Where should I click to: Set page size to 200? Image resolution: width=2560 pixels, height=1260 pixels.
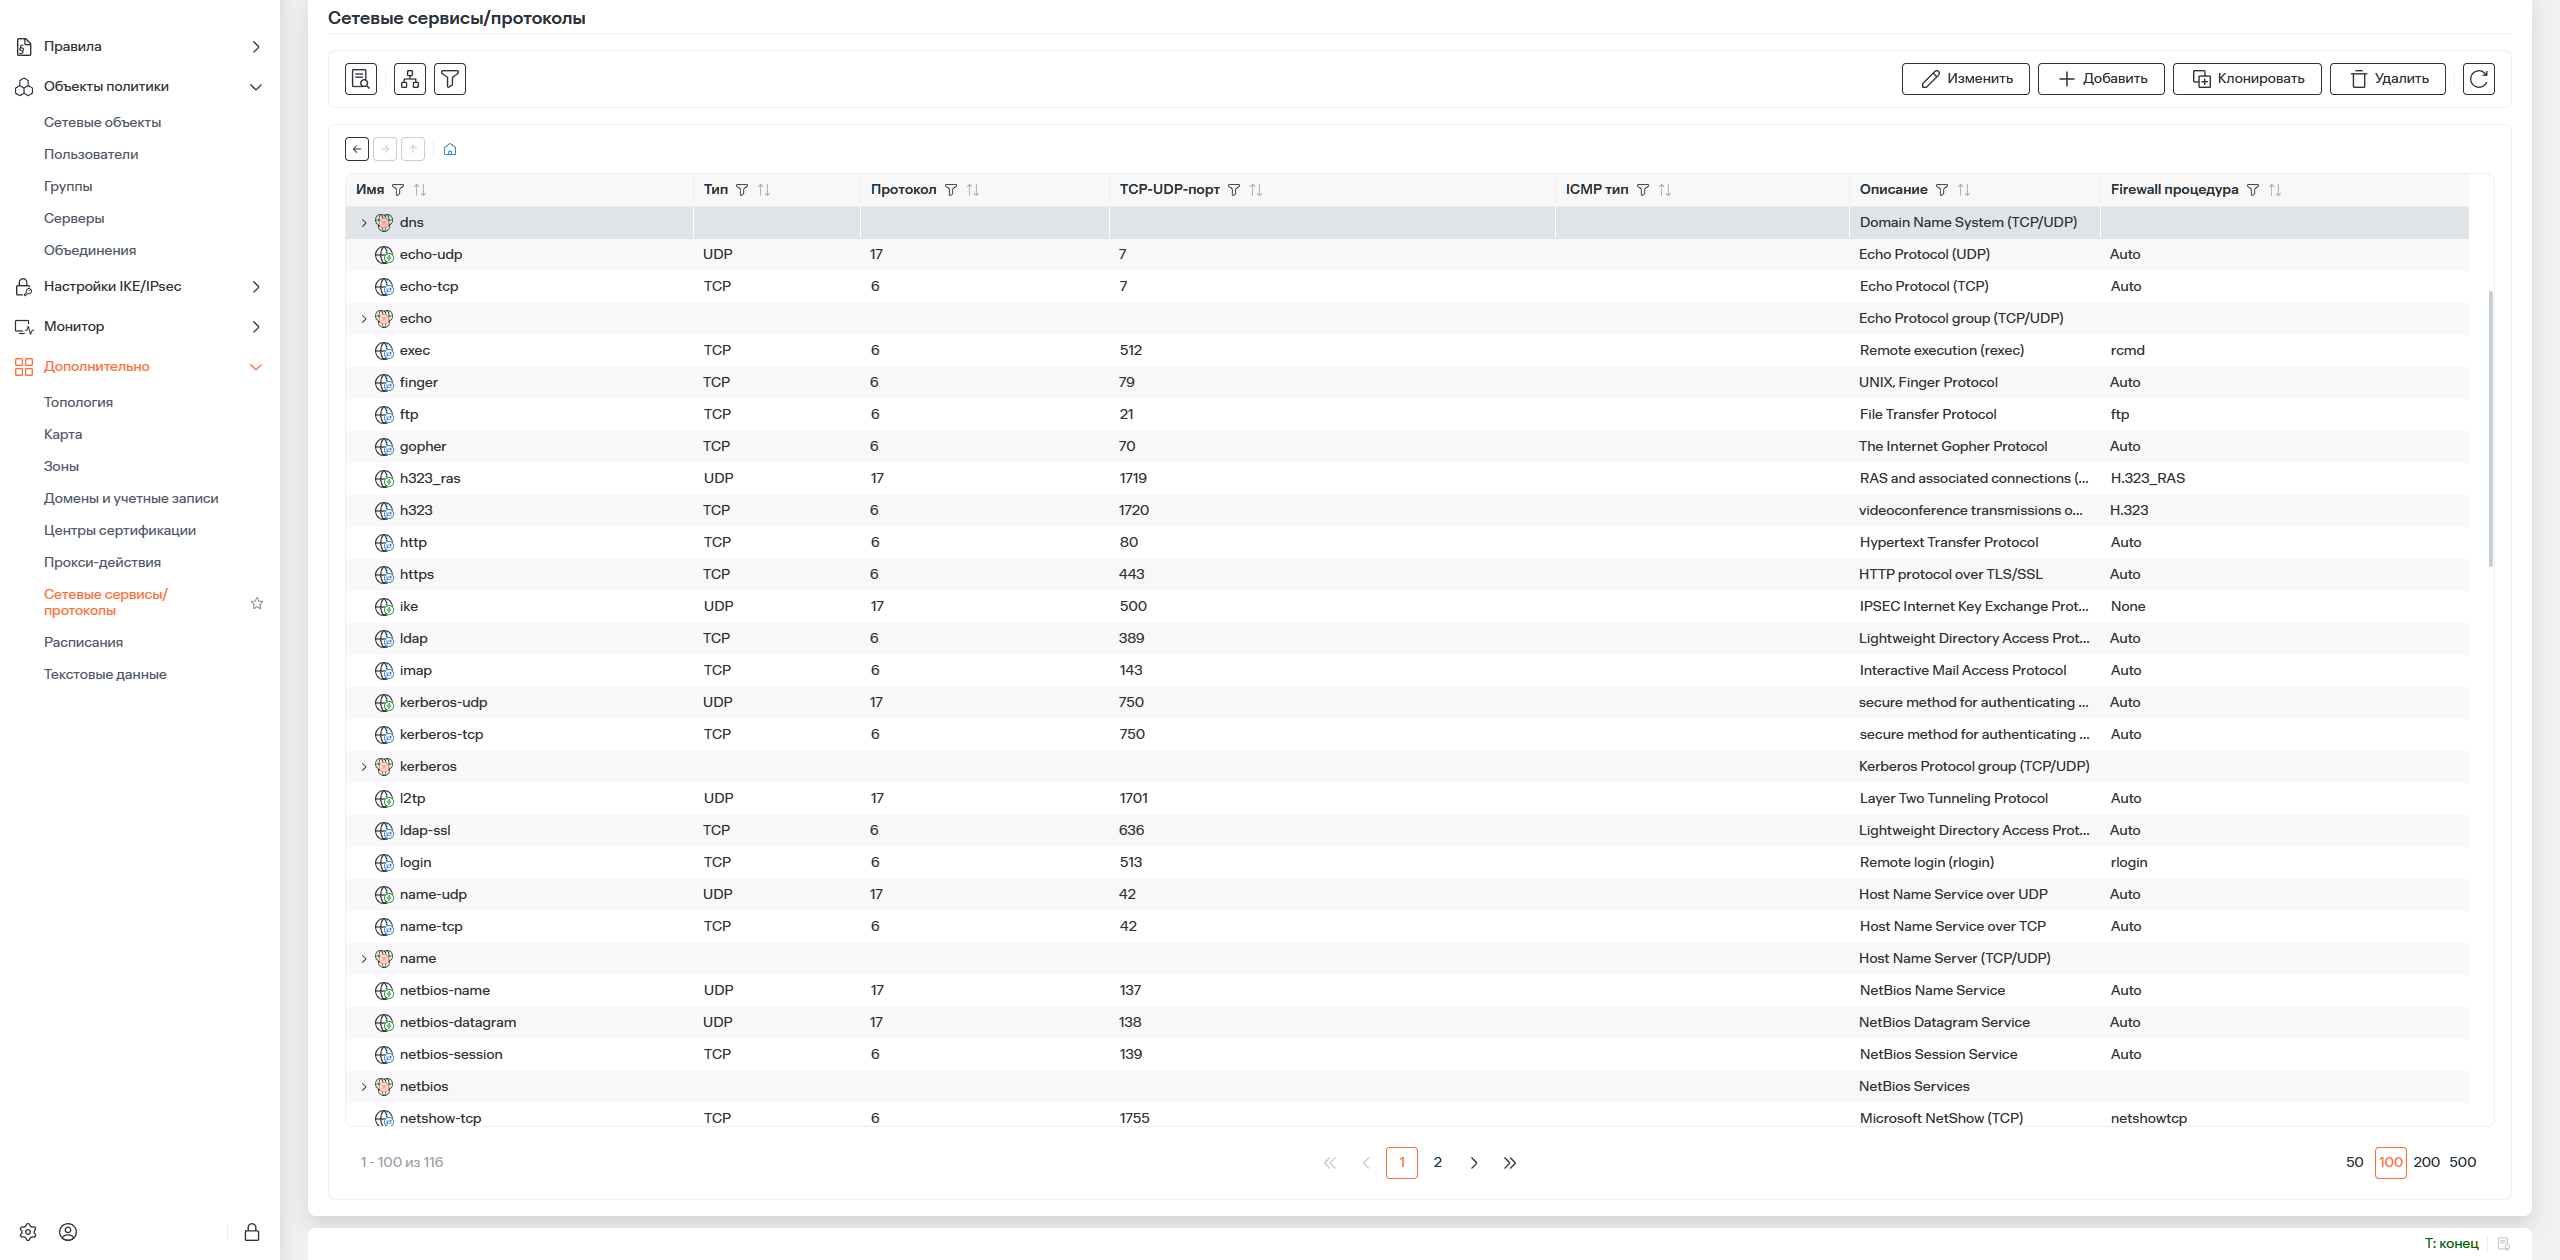2426,1162
